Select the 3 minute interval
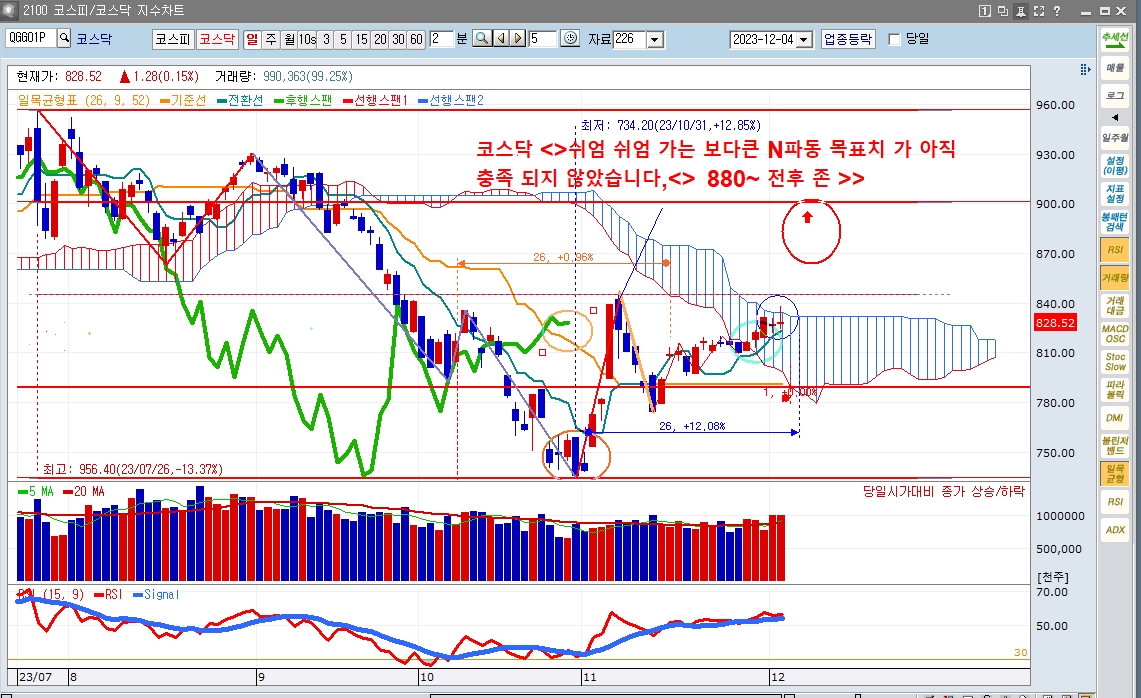 point(326,39)
